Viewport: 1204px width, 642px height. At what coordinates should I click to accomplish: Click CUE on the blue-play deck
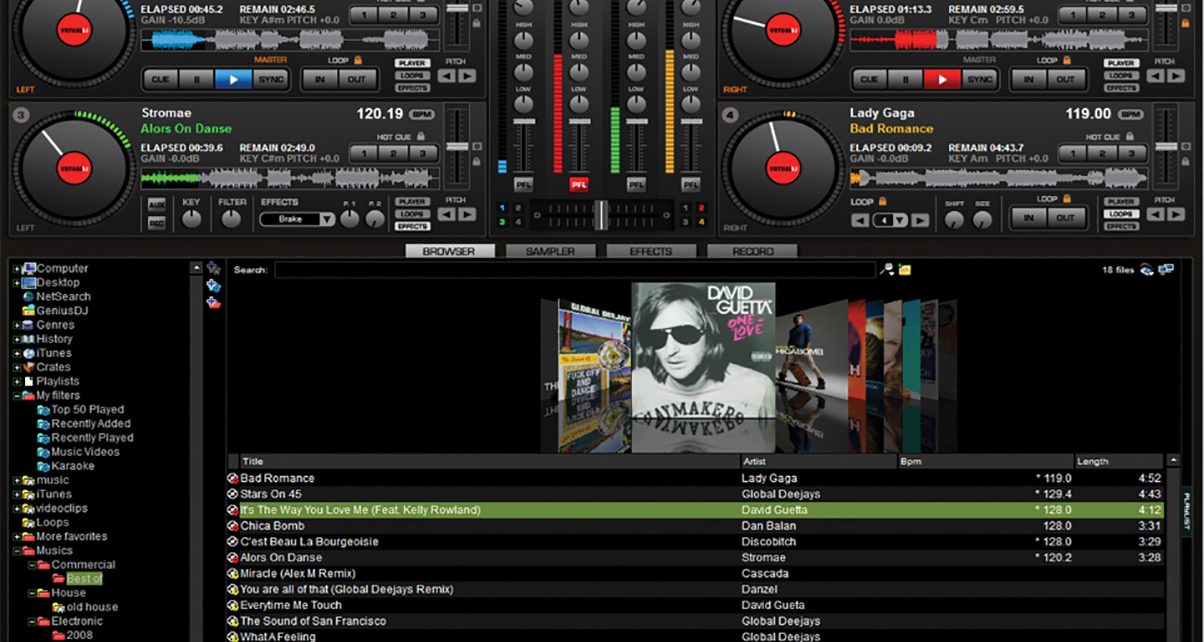161,79
